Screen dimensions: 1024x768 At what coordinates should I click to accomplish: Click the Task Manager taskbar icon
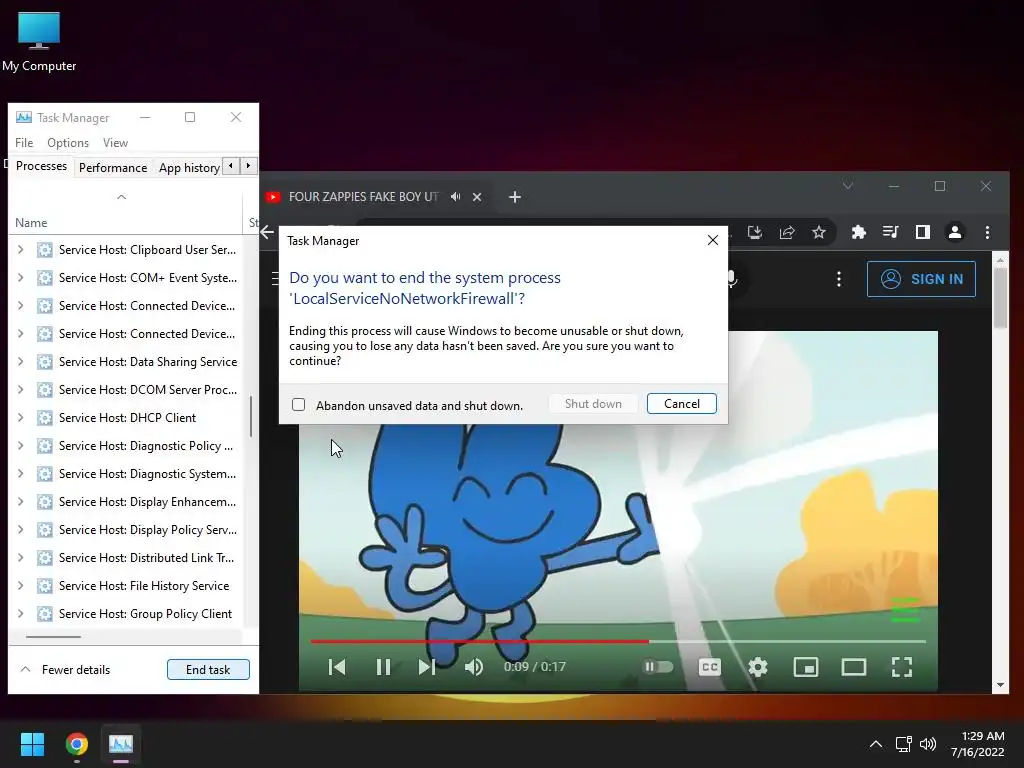point(121,744)
